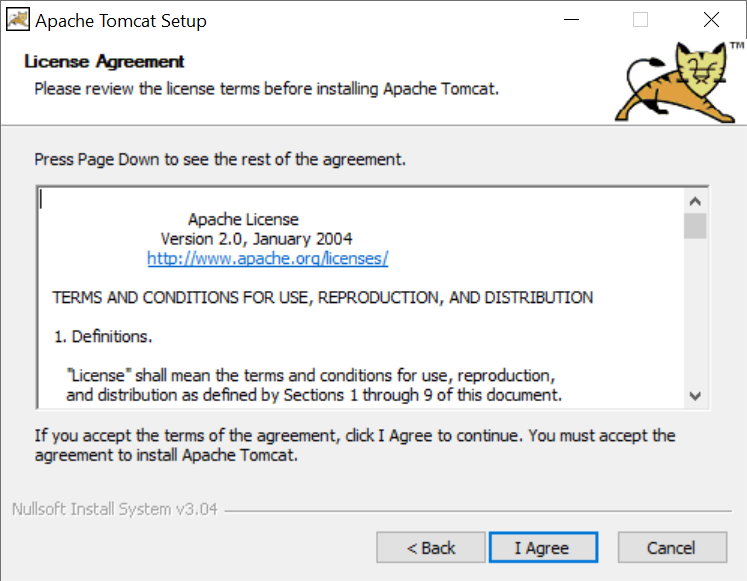Viewport: 747px width, 581px height.
Task: Click the Tomcat cat logo in header
Action: (x=676, y=81)
